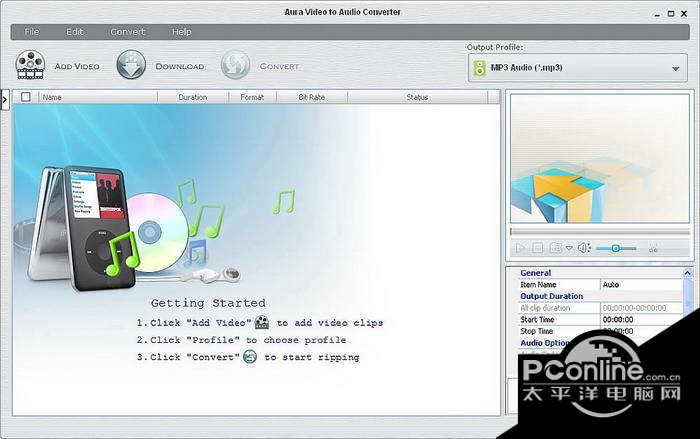The image size is (700, 439).
Task: Click the preview thumbnail image
Action: [600, 158]
